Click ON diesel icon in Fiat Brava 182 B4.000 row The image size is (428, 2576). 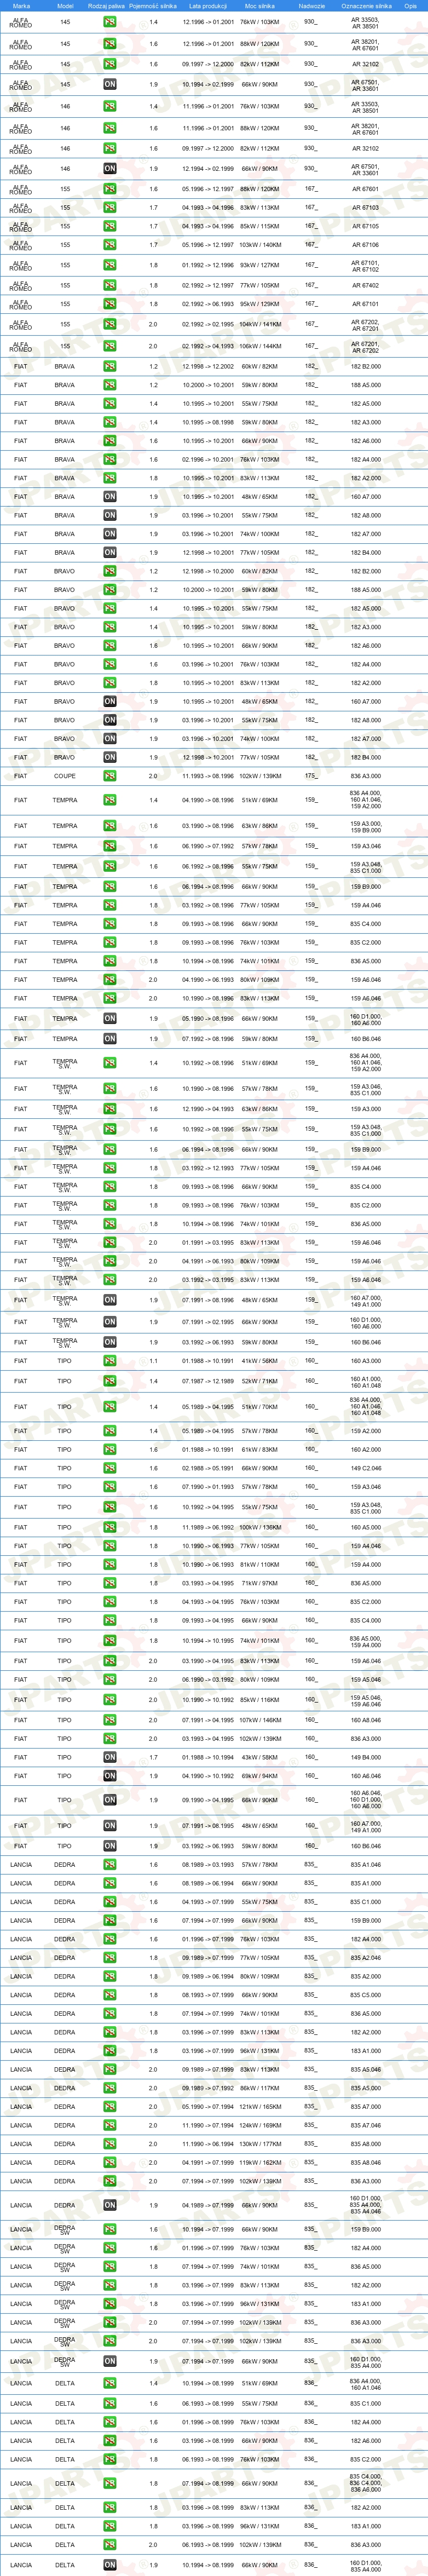[110, 553]
